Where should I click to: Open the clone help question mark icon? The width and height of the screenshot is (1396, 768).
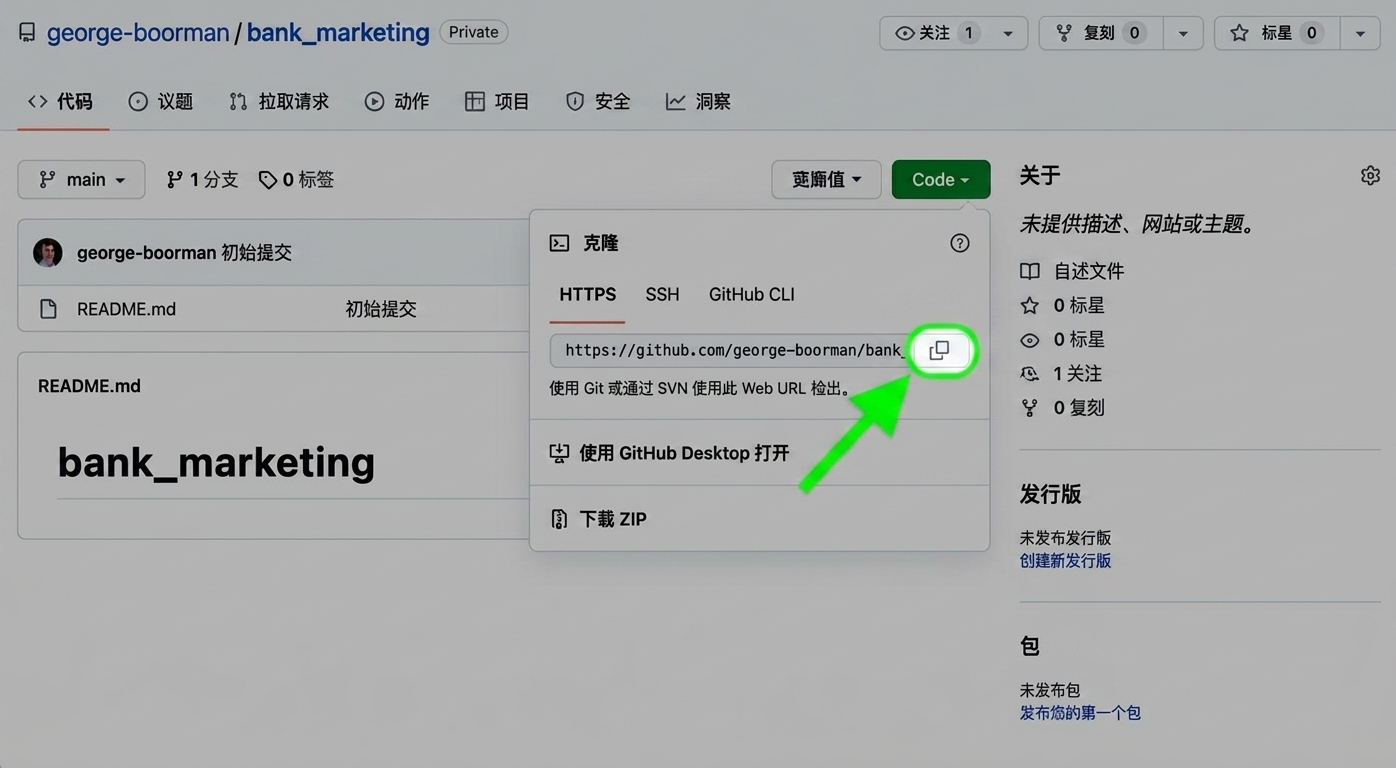pyautogui.click(x=960, y=243)
